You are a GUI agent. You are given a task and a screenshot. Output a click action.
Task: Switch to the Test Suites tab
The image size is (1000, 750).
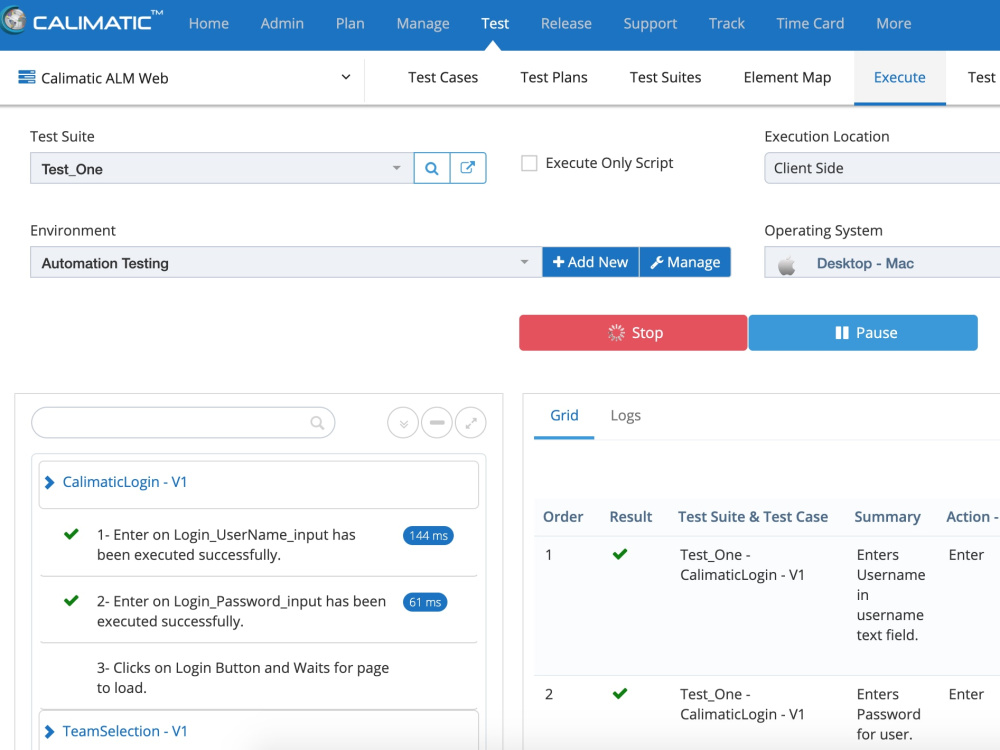click(665, 77)
